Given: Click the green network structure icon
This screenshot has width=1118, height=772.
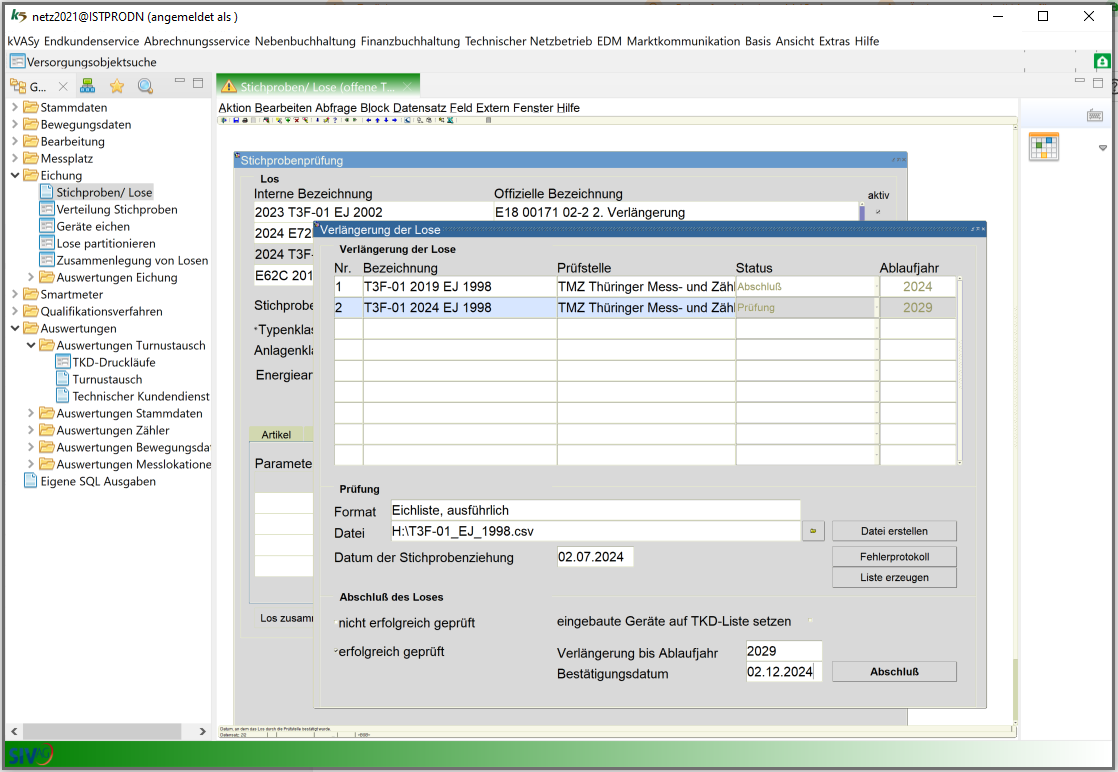Looking at the screenshot, I should pyautogui.click(x=88, y=86).
